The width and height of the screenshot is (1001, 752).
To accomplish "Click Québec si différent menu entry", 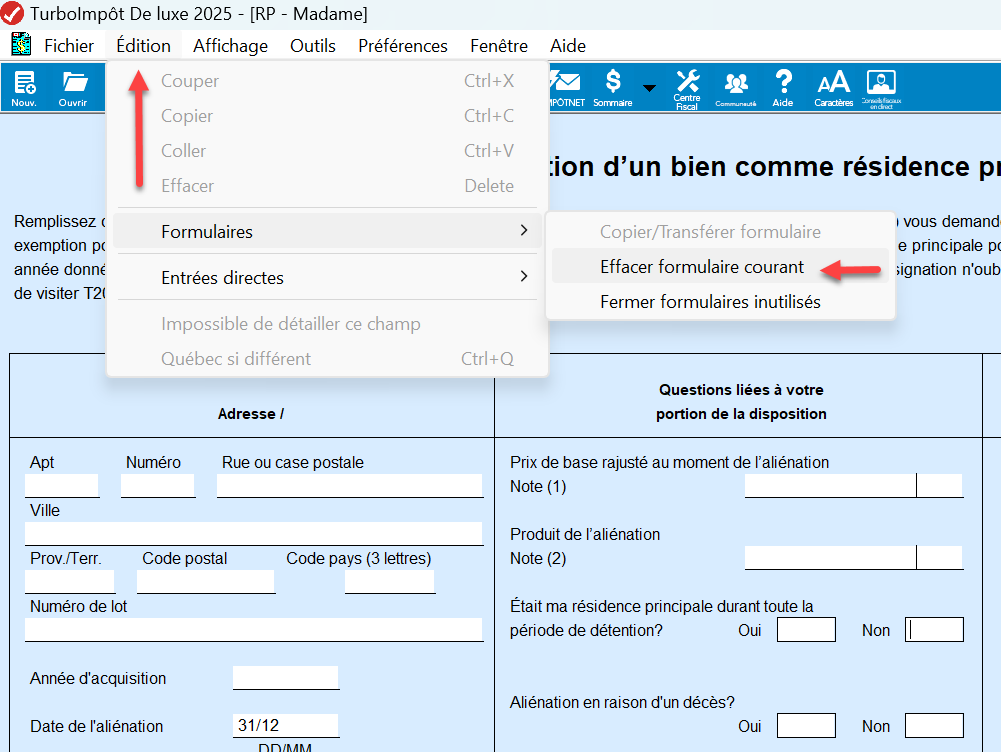I will tap(327, 358).
